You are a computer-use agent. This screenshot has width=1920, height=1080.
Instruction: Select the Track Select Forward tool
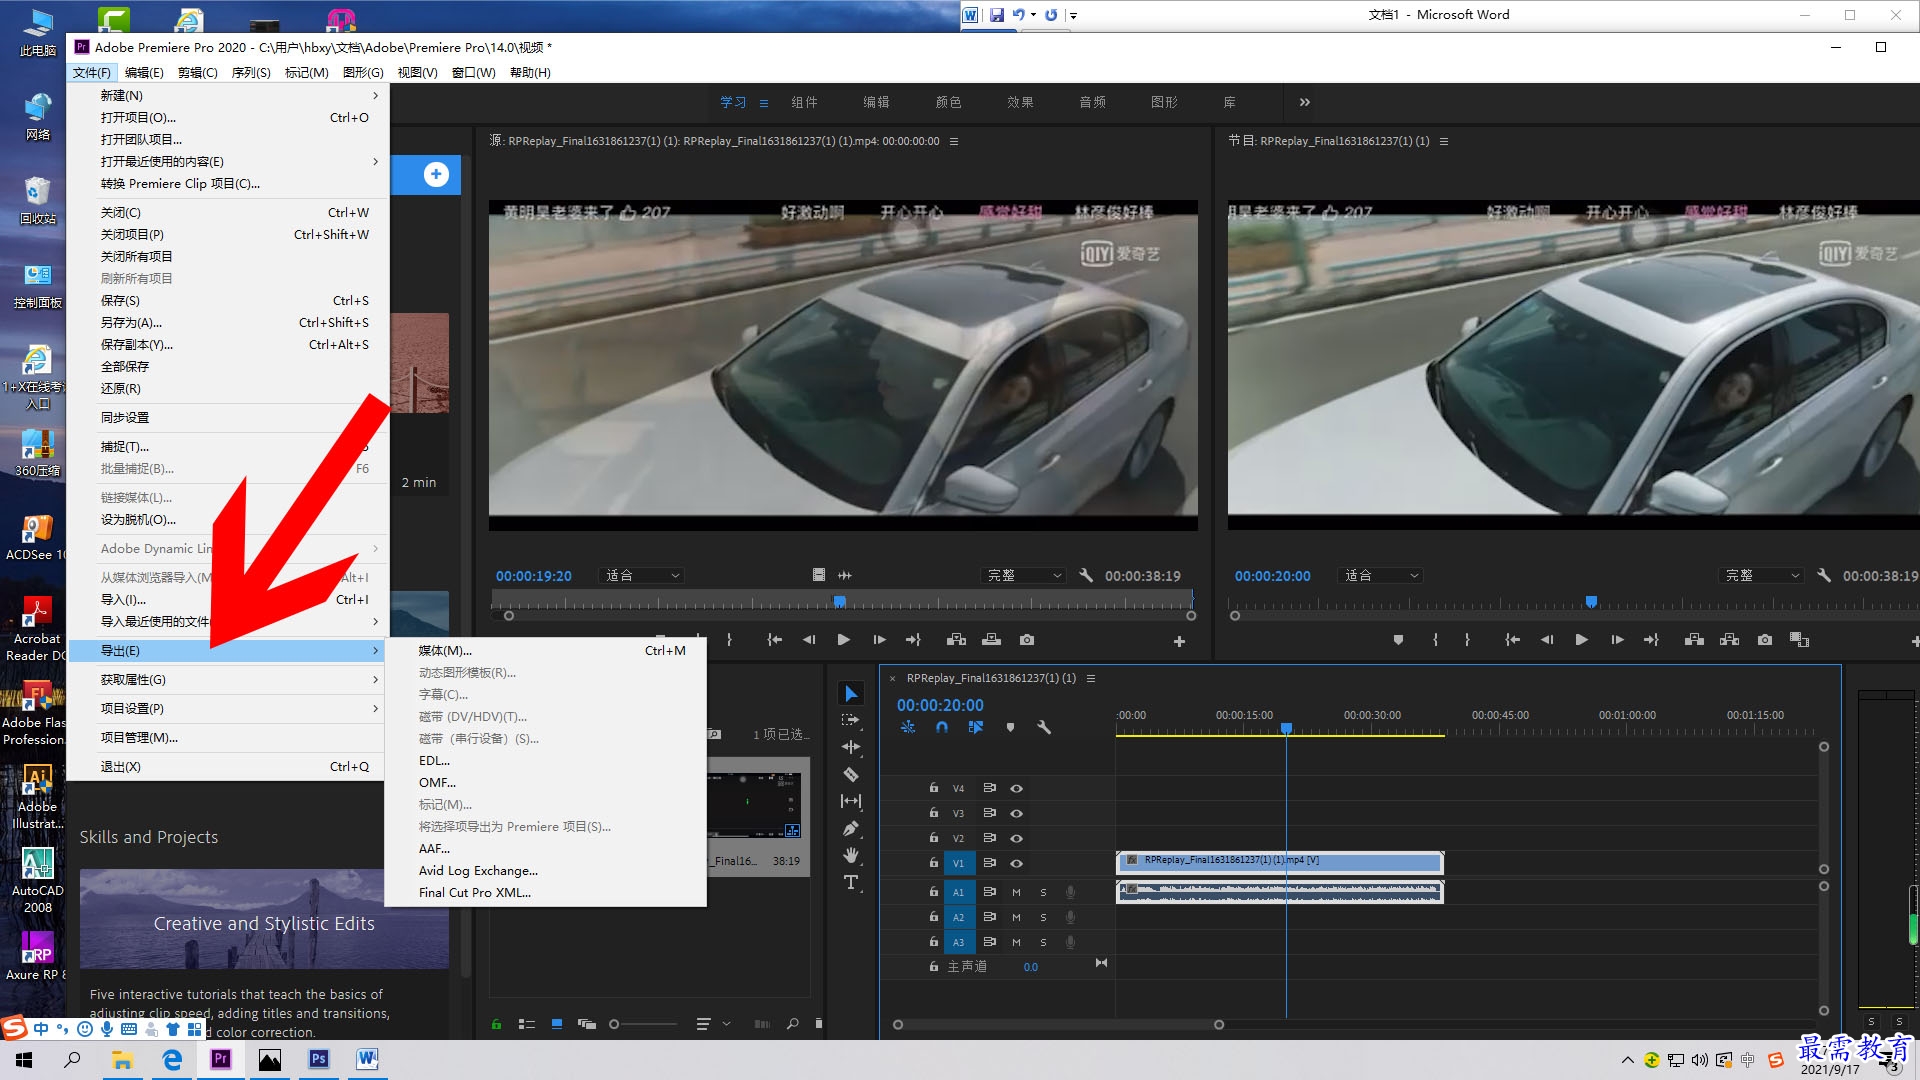pos(851,720)
